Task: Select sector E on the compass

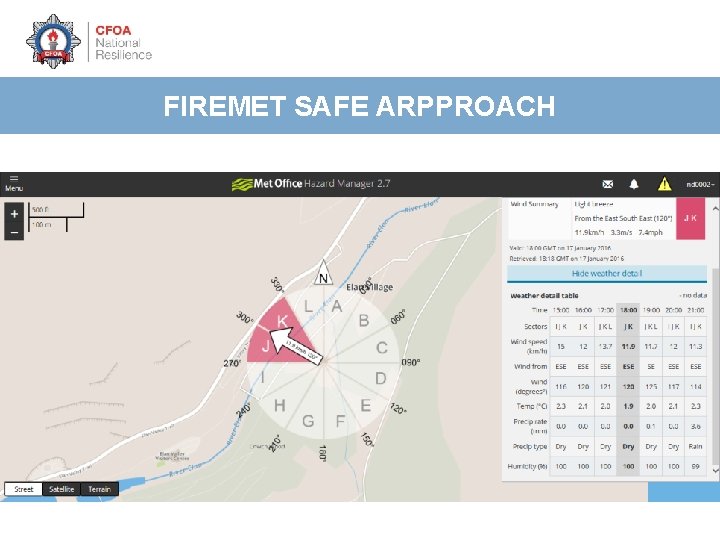Action: coord(366,405)
